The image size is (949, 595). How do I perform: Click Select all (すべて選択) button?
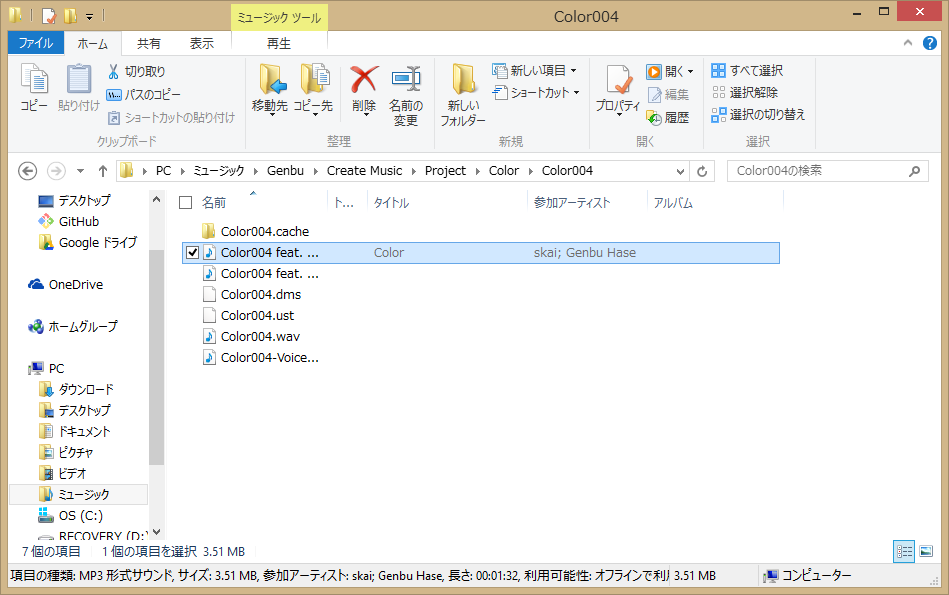[x=746, y=71]
